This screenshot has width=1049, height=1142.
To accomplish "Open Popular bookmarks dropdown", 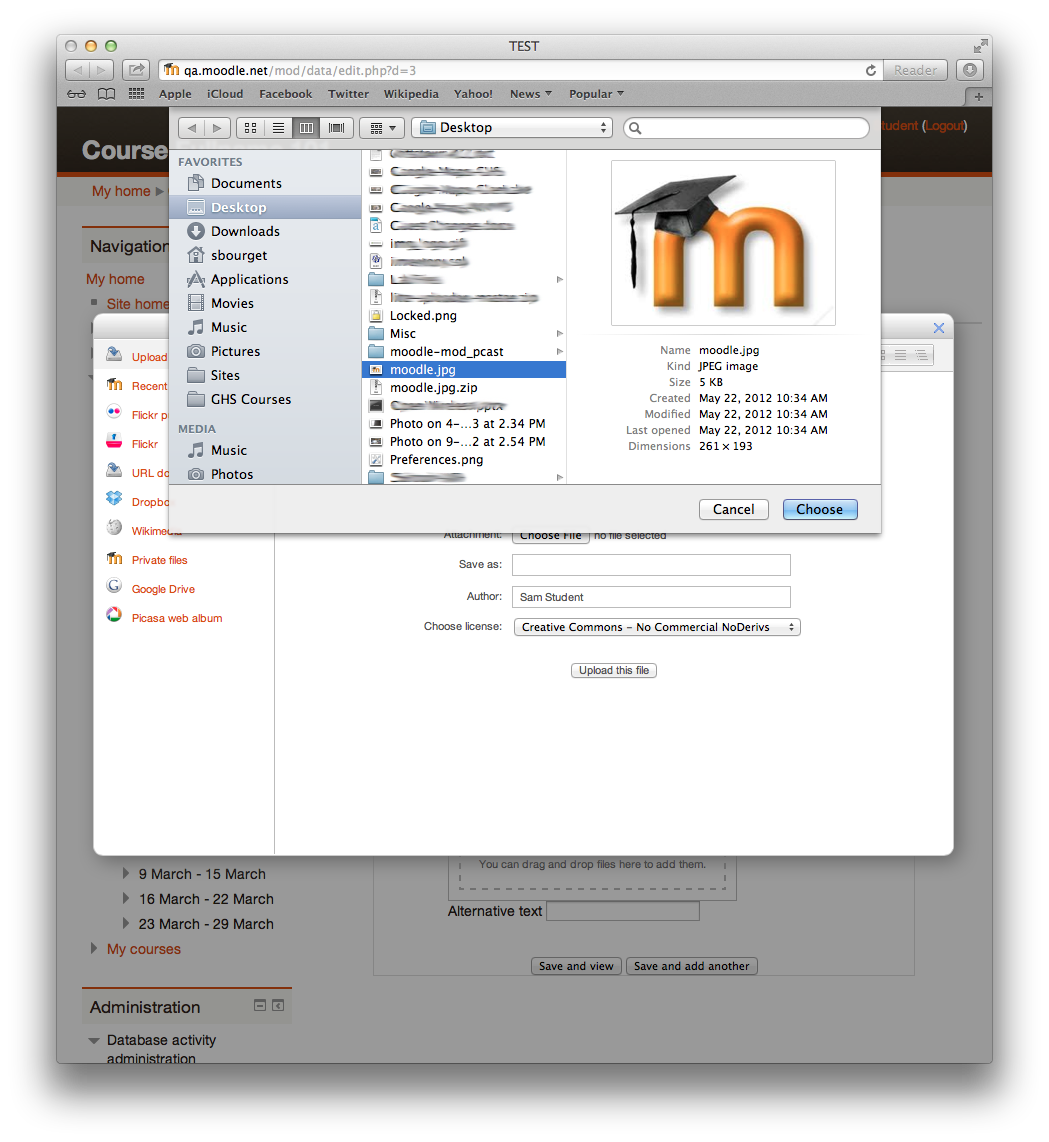I will (x=596, y=94).
